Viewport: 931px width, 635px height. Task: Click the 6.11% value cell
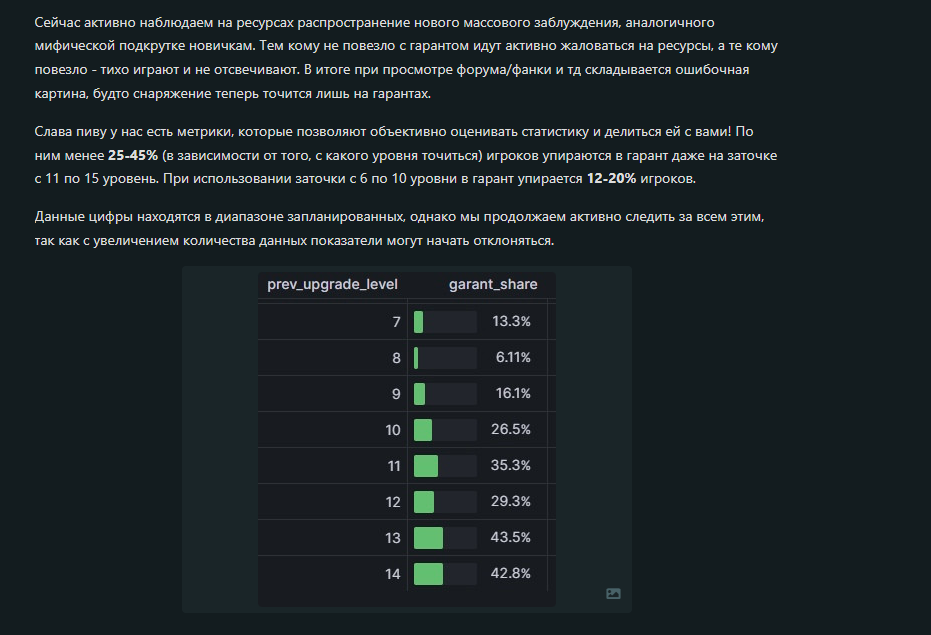(513, 358)
